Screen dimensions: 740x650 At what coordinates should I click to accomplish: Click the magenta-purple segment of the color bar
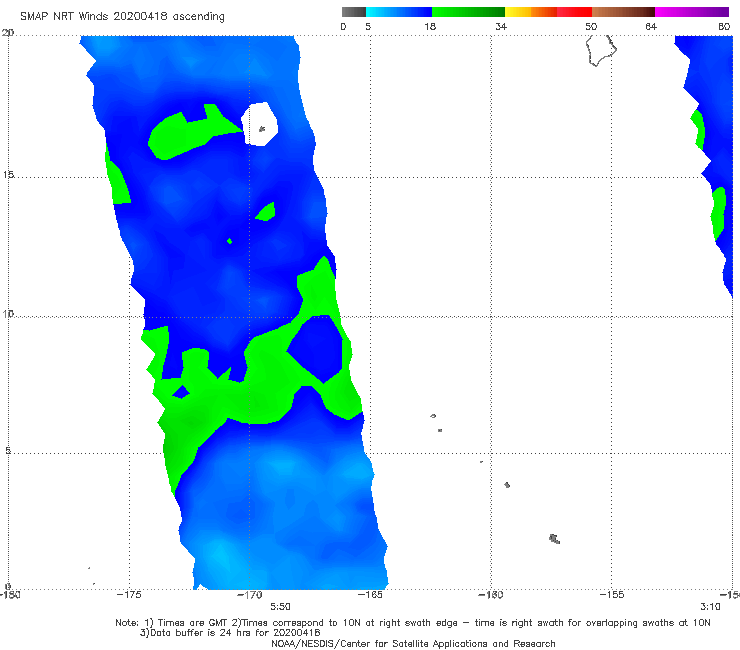(692, 12)
